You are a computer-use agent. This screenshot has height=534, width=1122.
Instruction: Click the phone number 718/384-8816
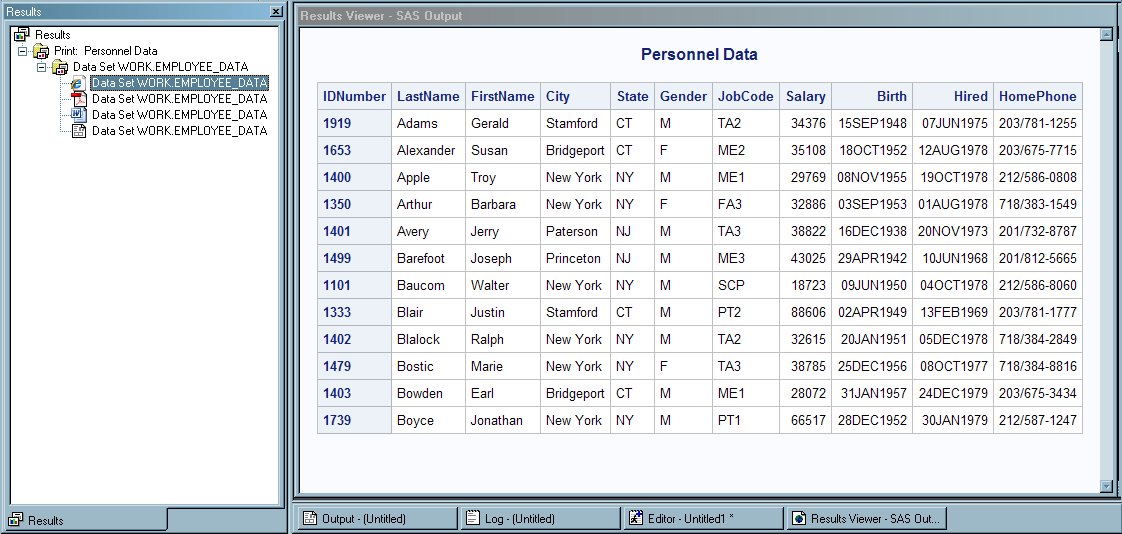(x=1038, y=366)
